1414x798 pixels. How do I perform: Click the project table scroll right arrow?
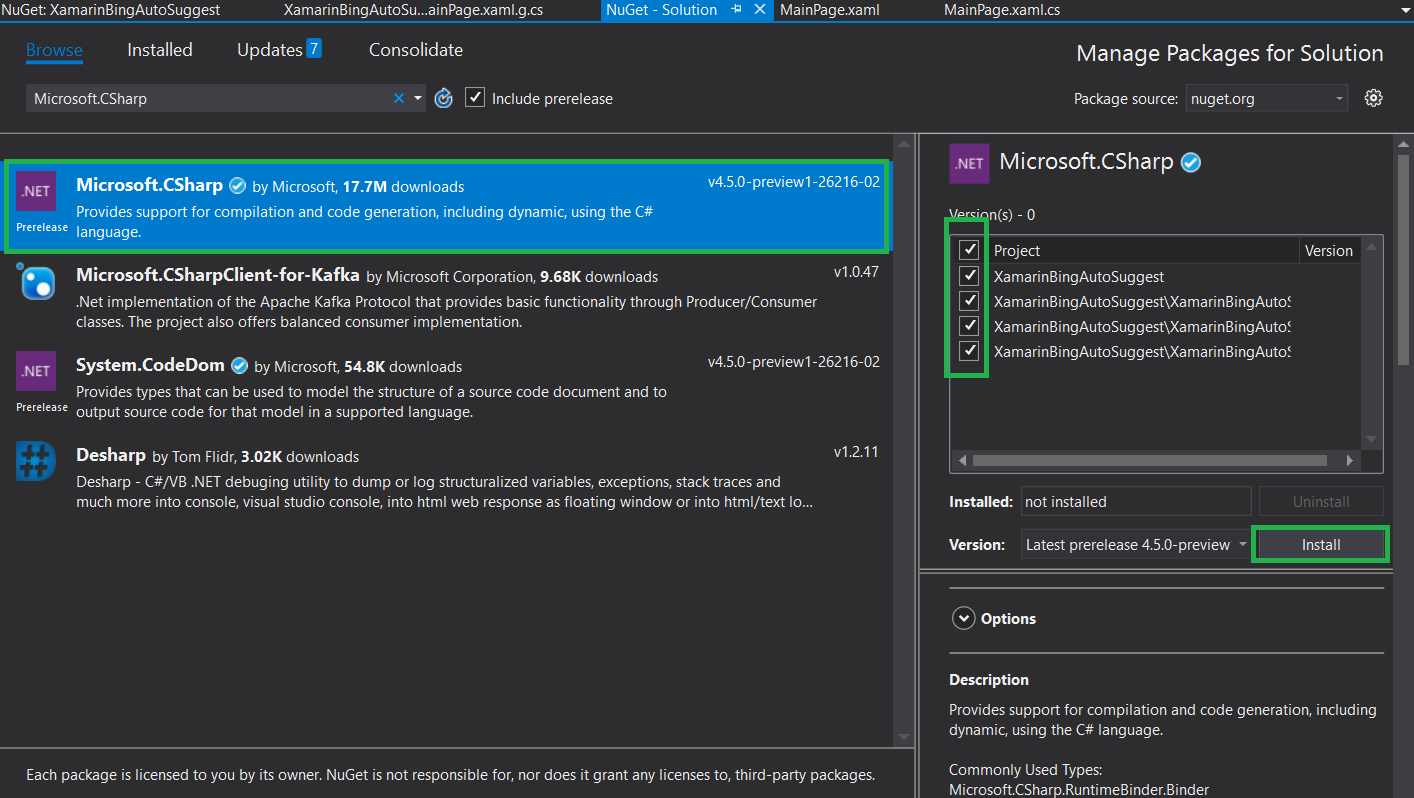pos(1349,461)
